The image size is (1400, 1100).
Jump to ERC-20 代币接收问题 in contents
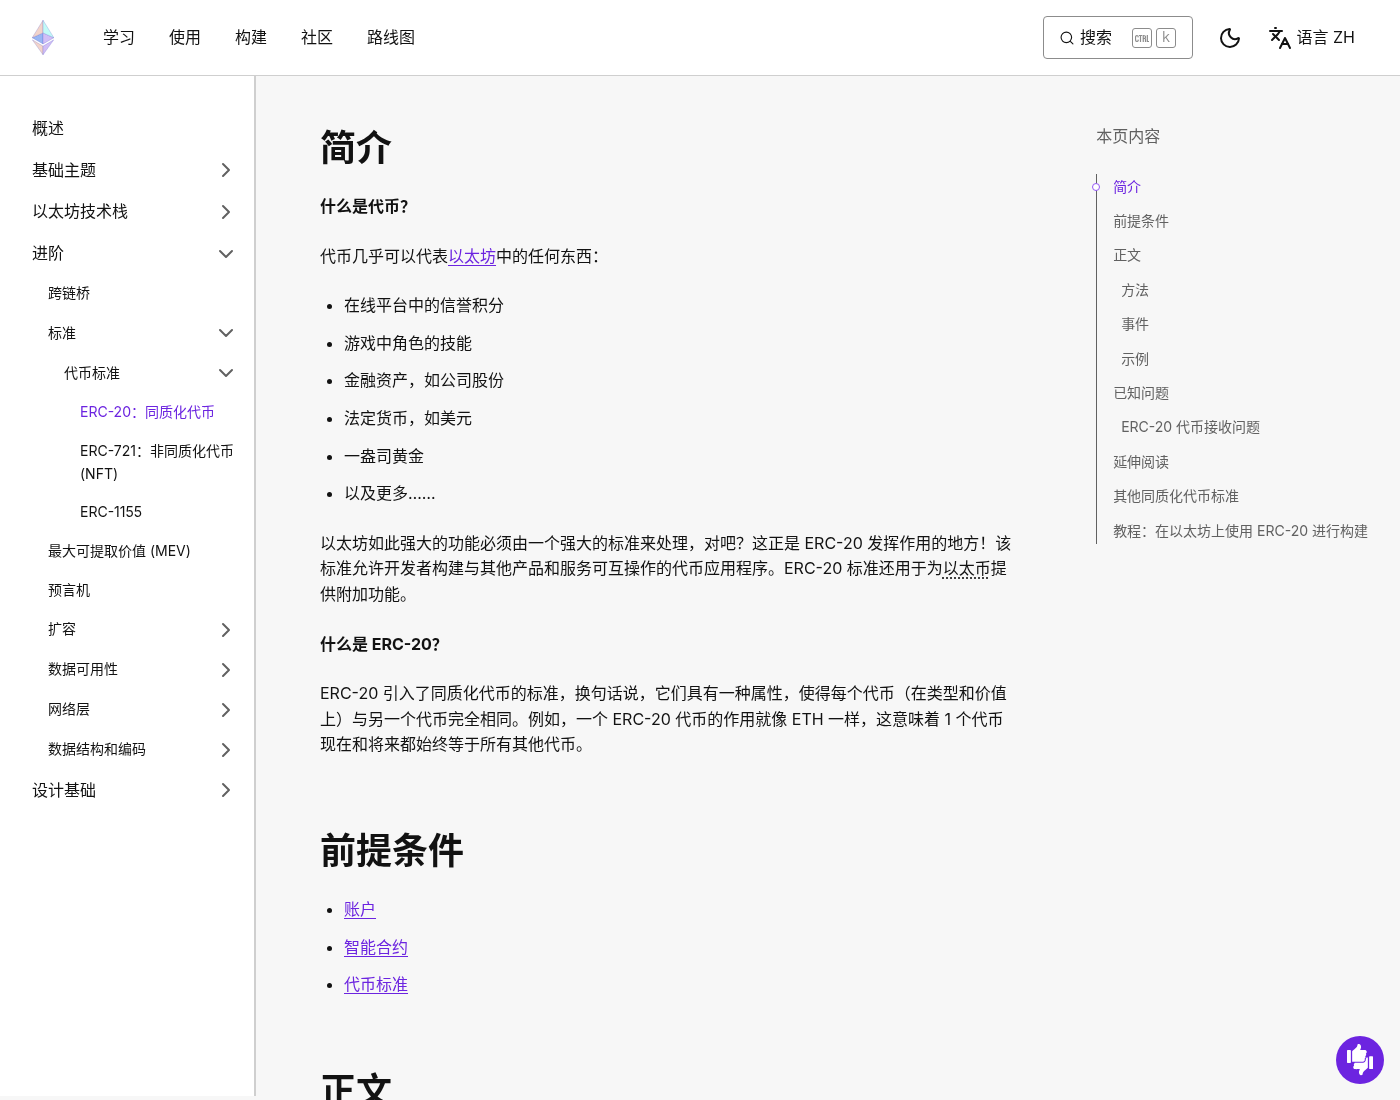[1190, 427]
